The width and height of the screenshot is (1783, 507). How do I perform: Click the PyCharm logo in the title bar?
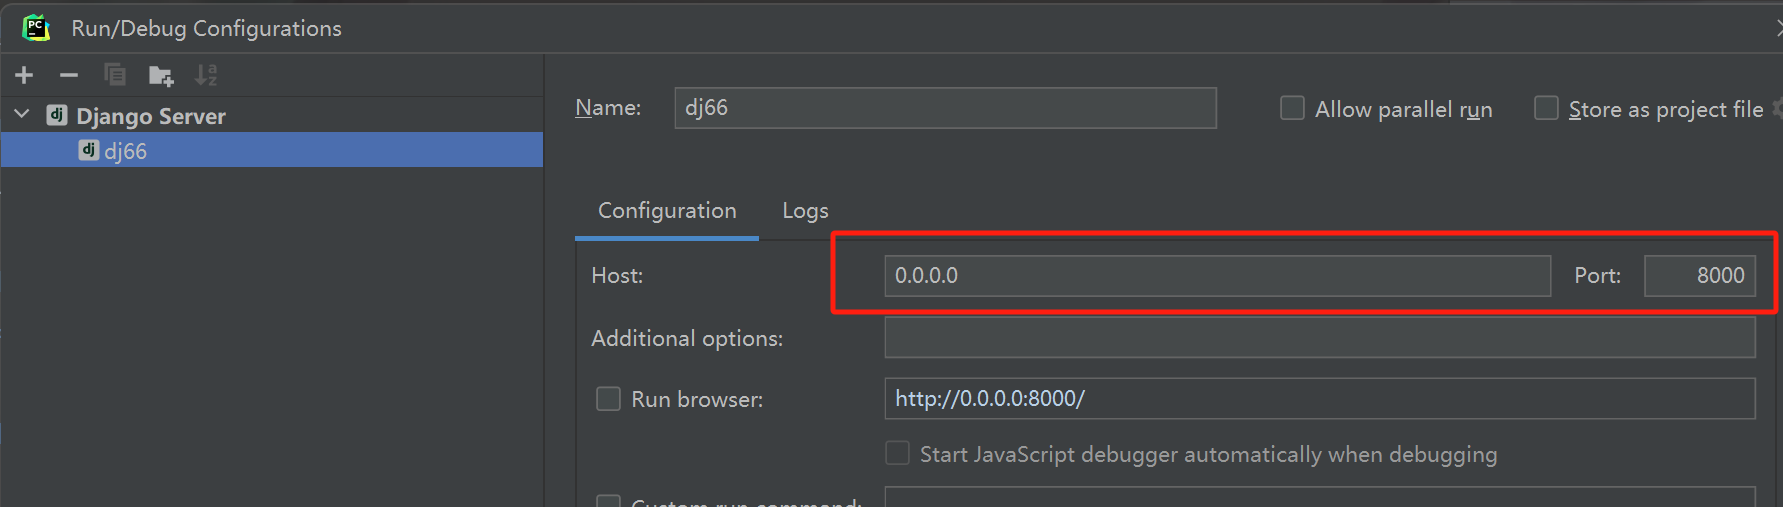pos(36,28)
